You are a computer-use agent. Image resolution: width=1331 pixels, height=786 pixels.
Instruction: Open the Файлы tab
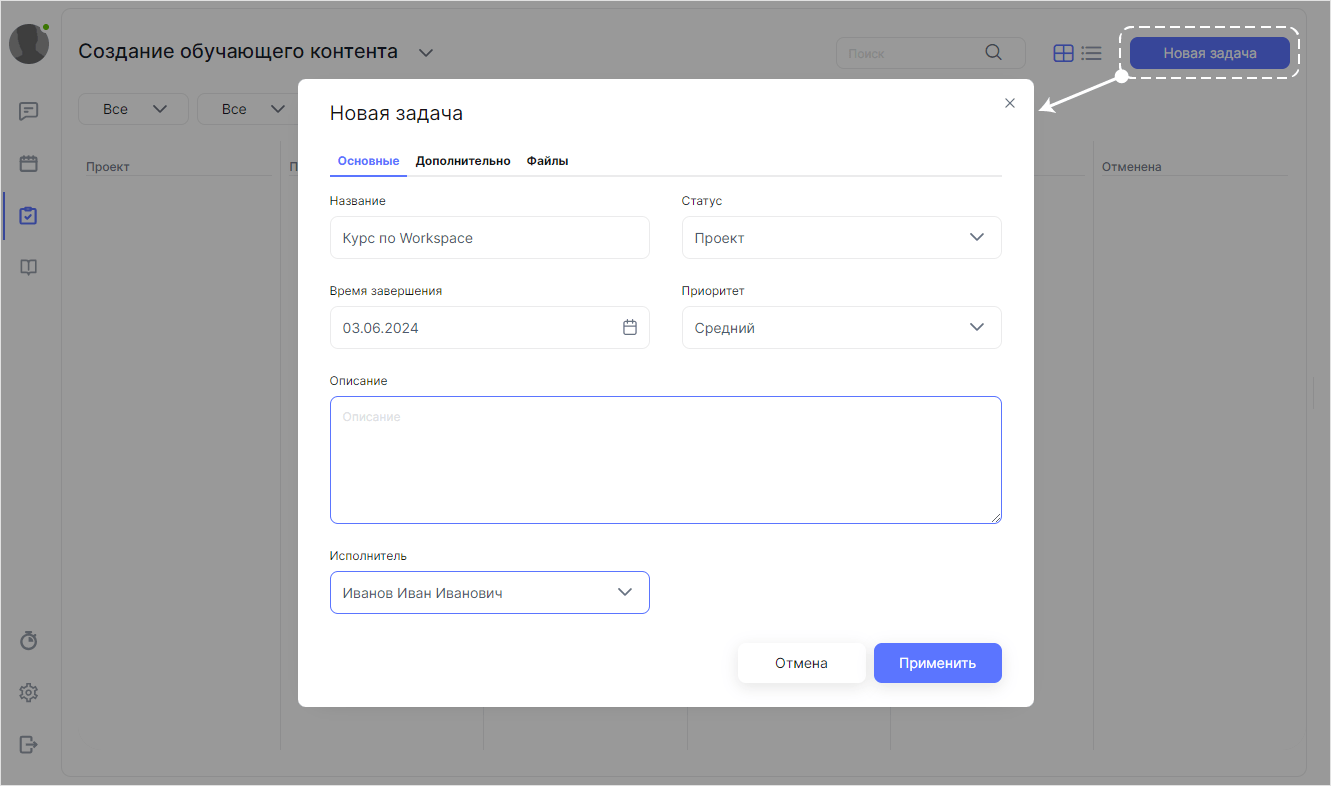[547, 160]
